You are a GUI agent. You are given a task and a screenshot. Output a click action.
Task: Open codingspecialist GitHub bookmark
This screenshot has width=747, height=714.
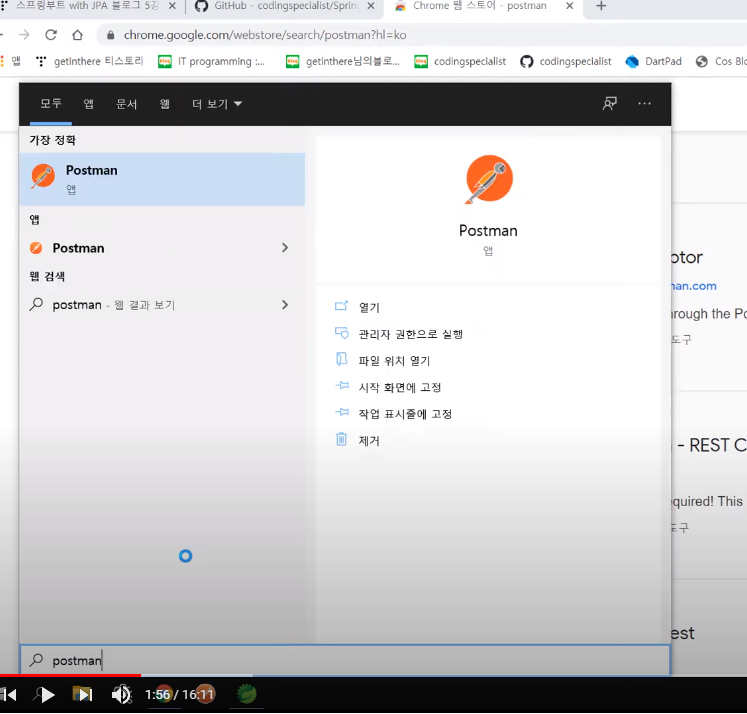(x=566, y=61)
